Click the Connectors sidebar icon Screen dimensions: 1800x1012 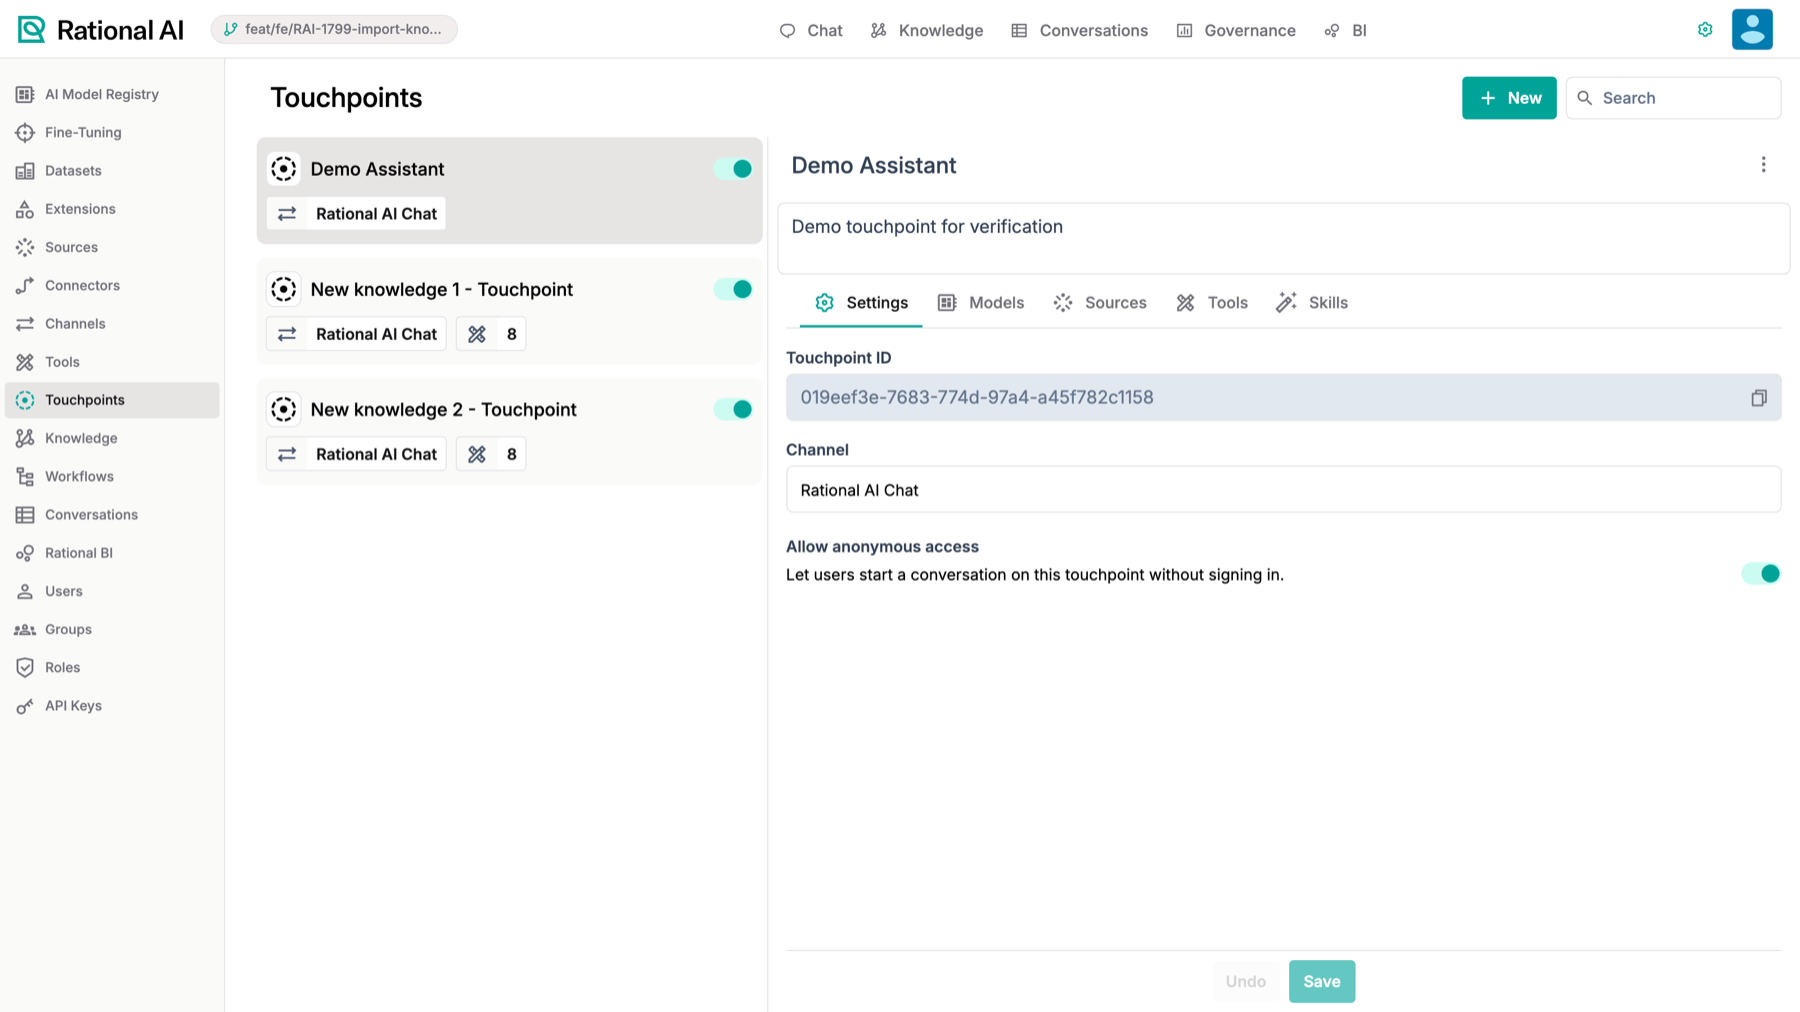point(25,286)
